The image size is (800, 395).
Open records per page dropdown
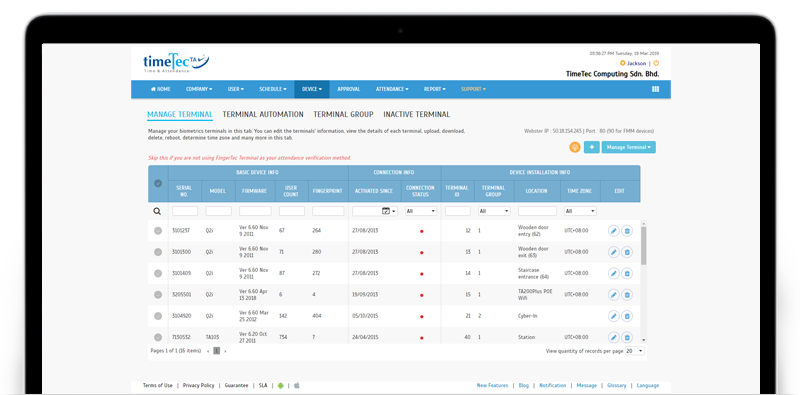pyautogui.click(x=635, y=351)
